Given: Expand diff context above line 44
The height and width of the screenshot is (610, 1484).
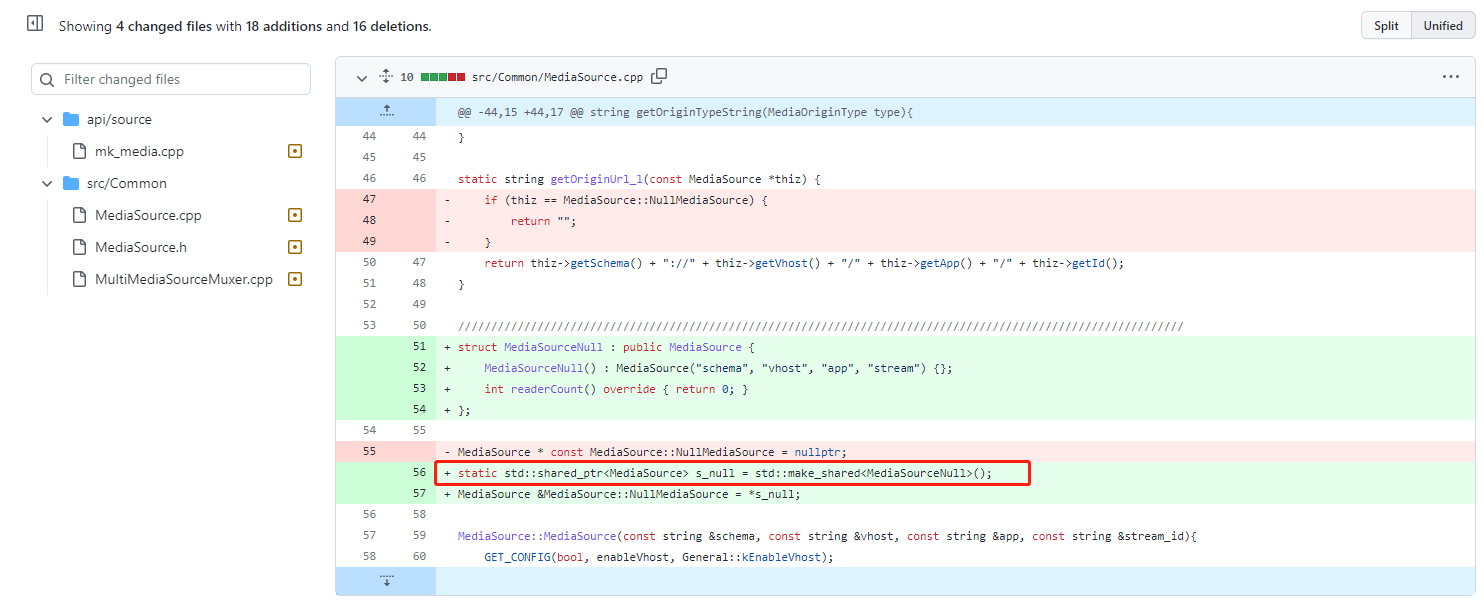Looking at the screenshot, I should tap(387, 111).
